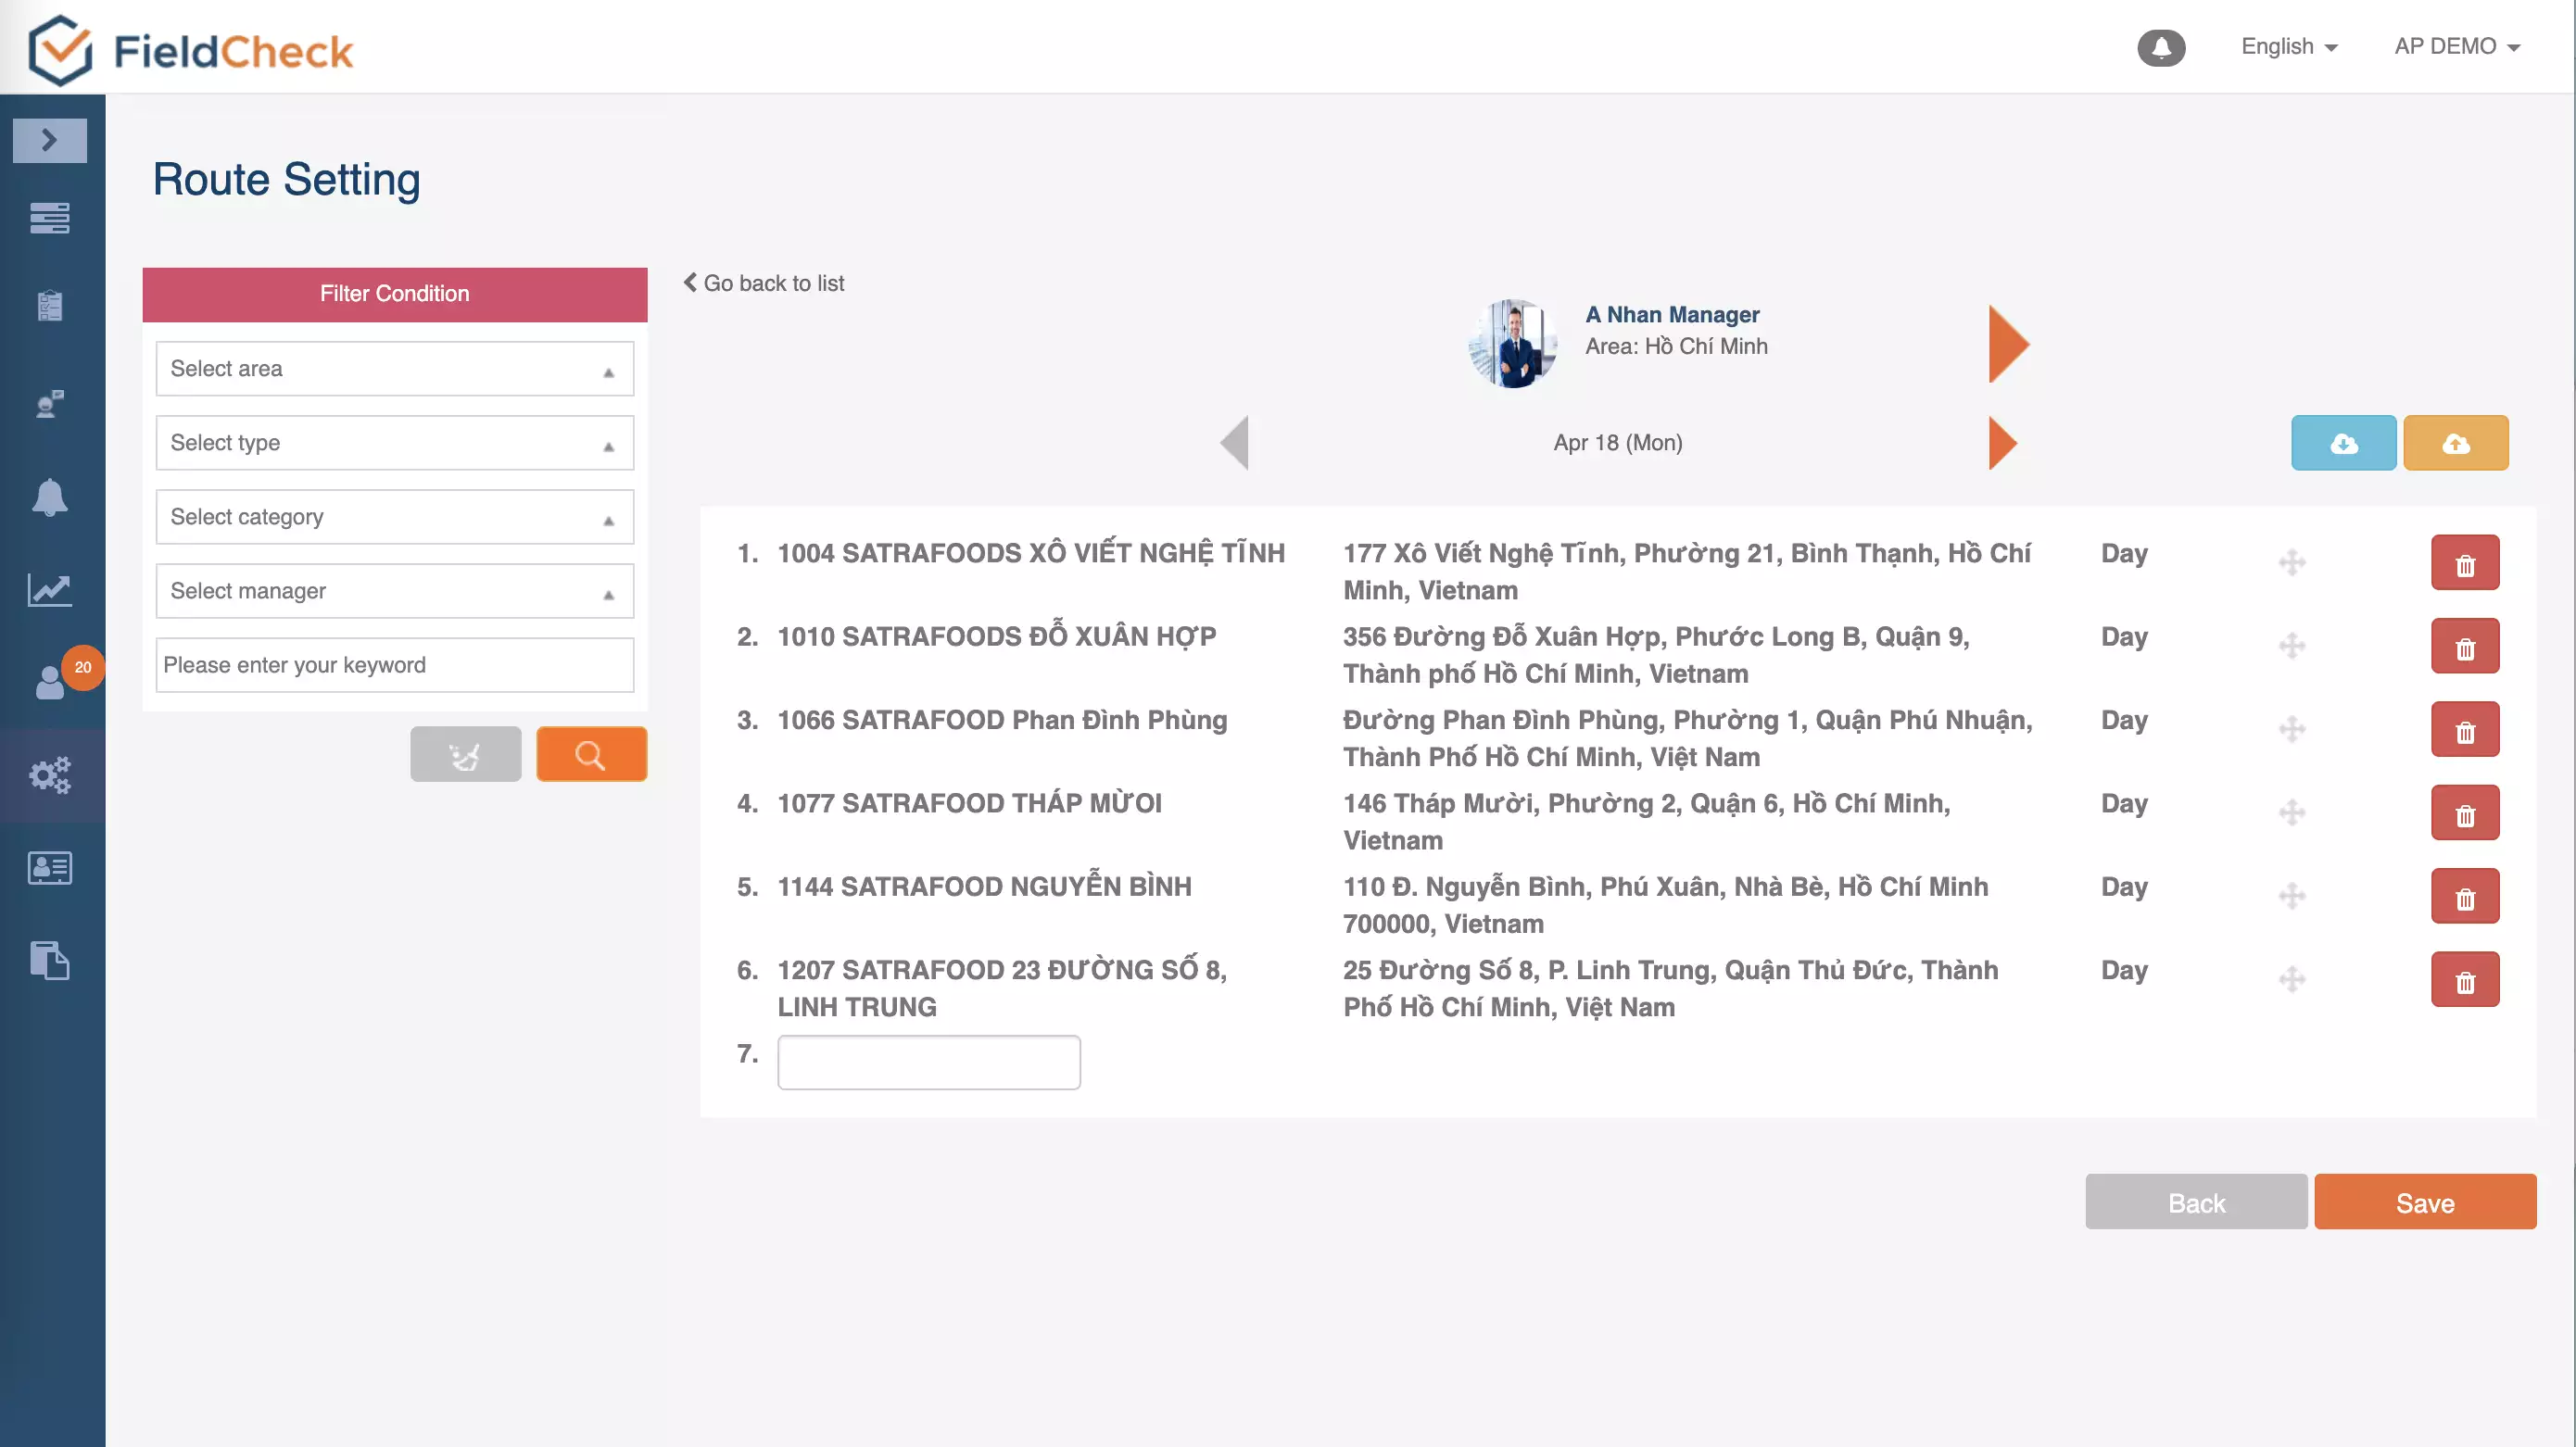
Task: Click the notification bell icon top bar
Action: click(2162, 48)
